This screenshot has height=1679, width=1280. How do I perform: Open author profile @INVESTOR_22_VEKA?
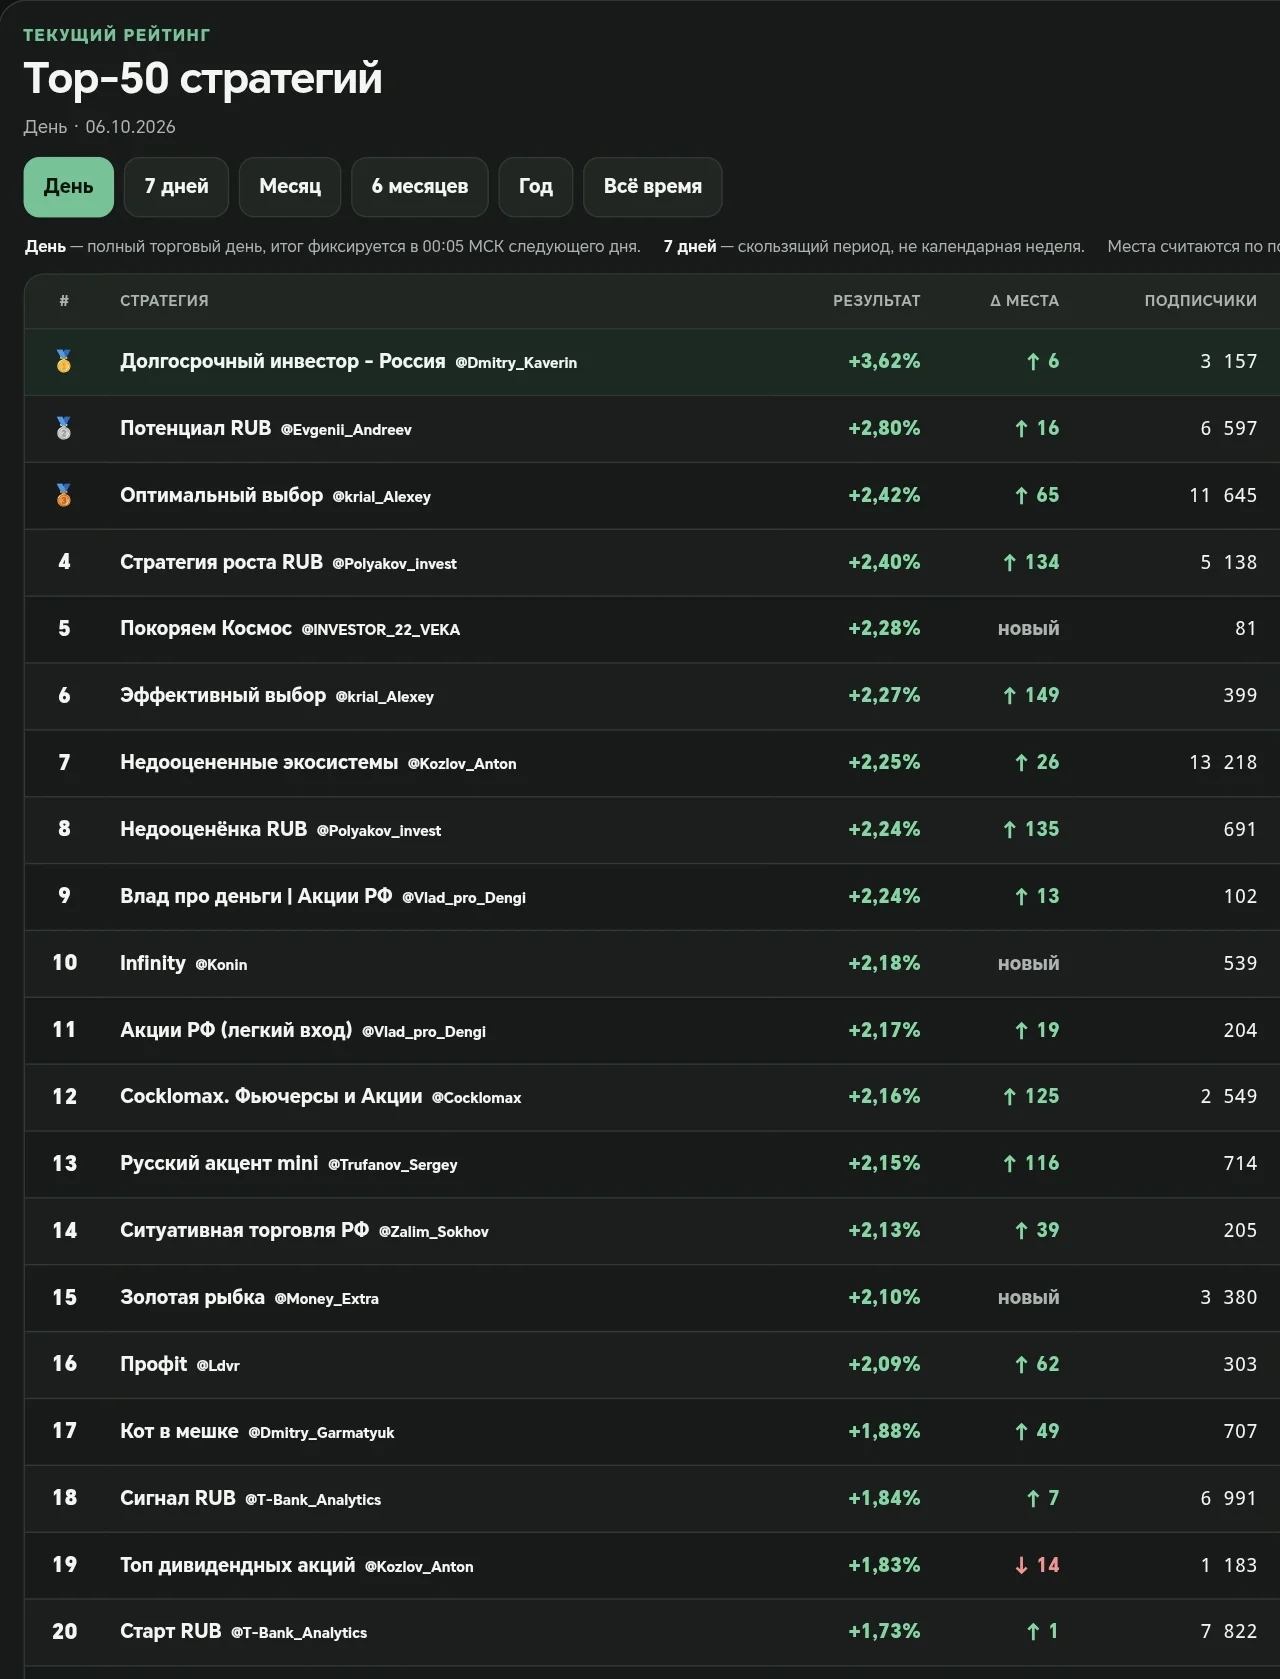(x=381, y=630)
